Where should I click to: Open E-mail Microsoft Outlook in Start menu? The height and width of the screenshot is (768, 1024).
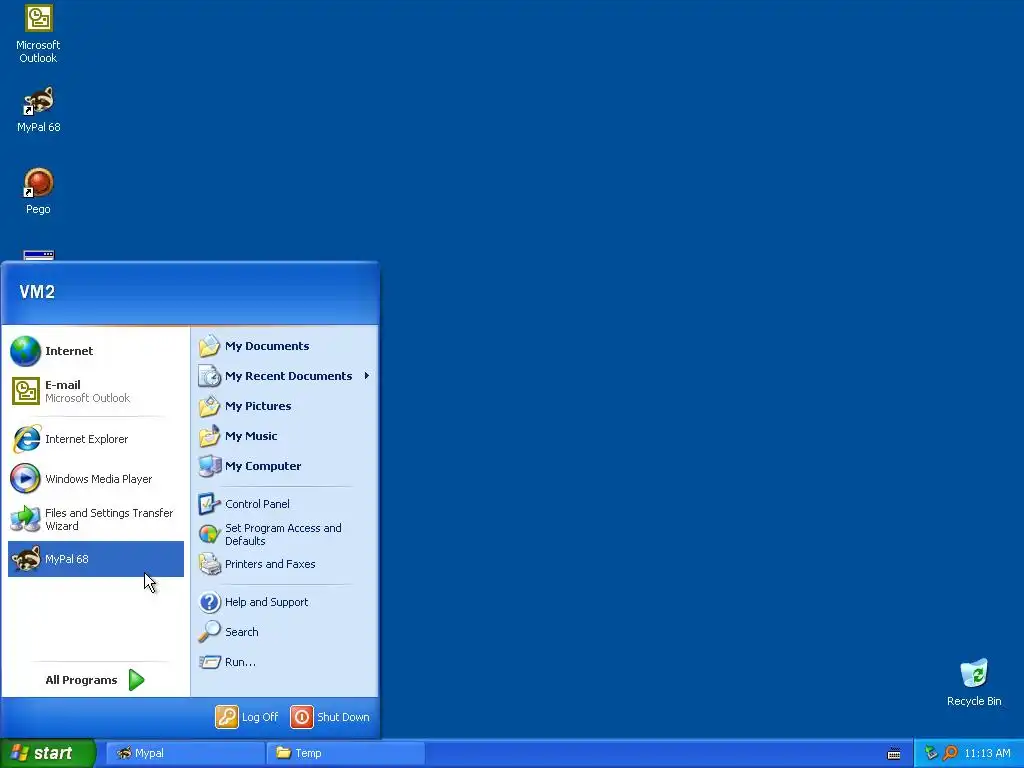coord(95,391)
